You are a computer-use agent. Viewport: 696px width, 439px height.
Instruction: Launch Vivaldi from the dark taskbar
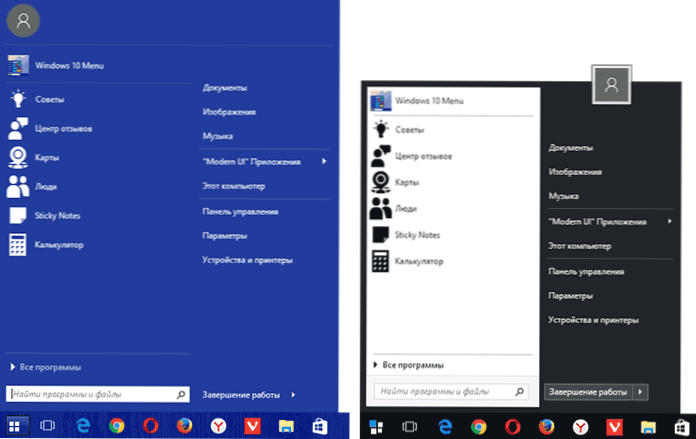tap(614, 427)
